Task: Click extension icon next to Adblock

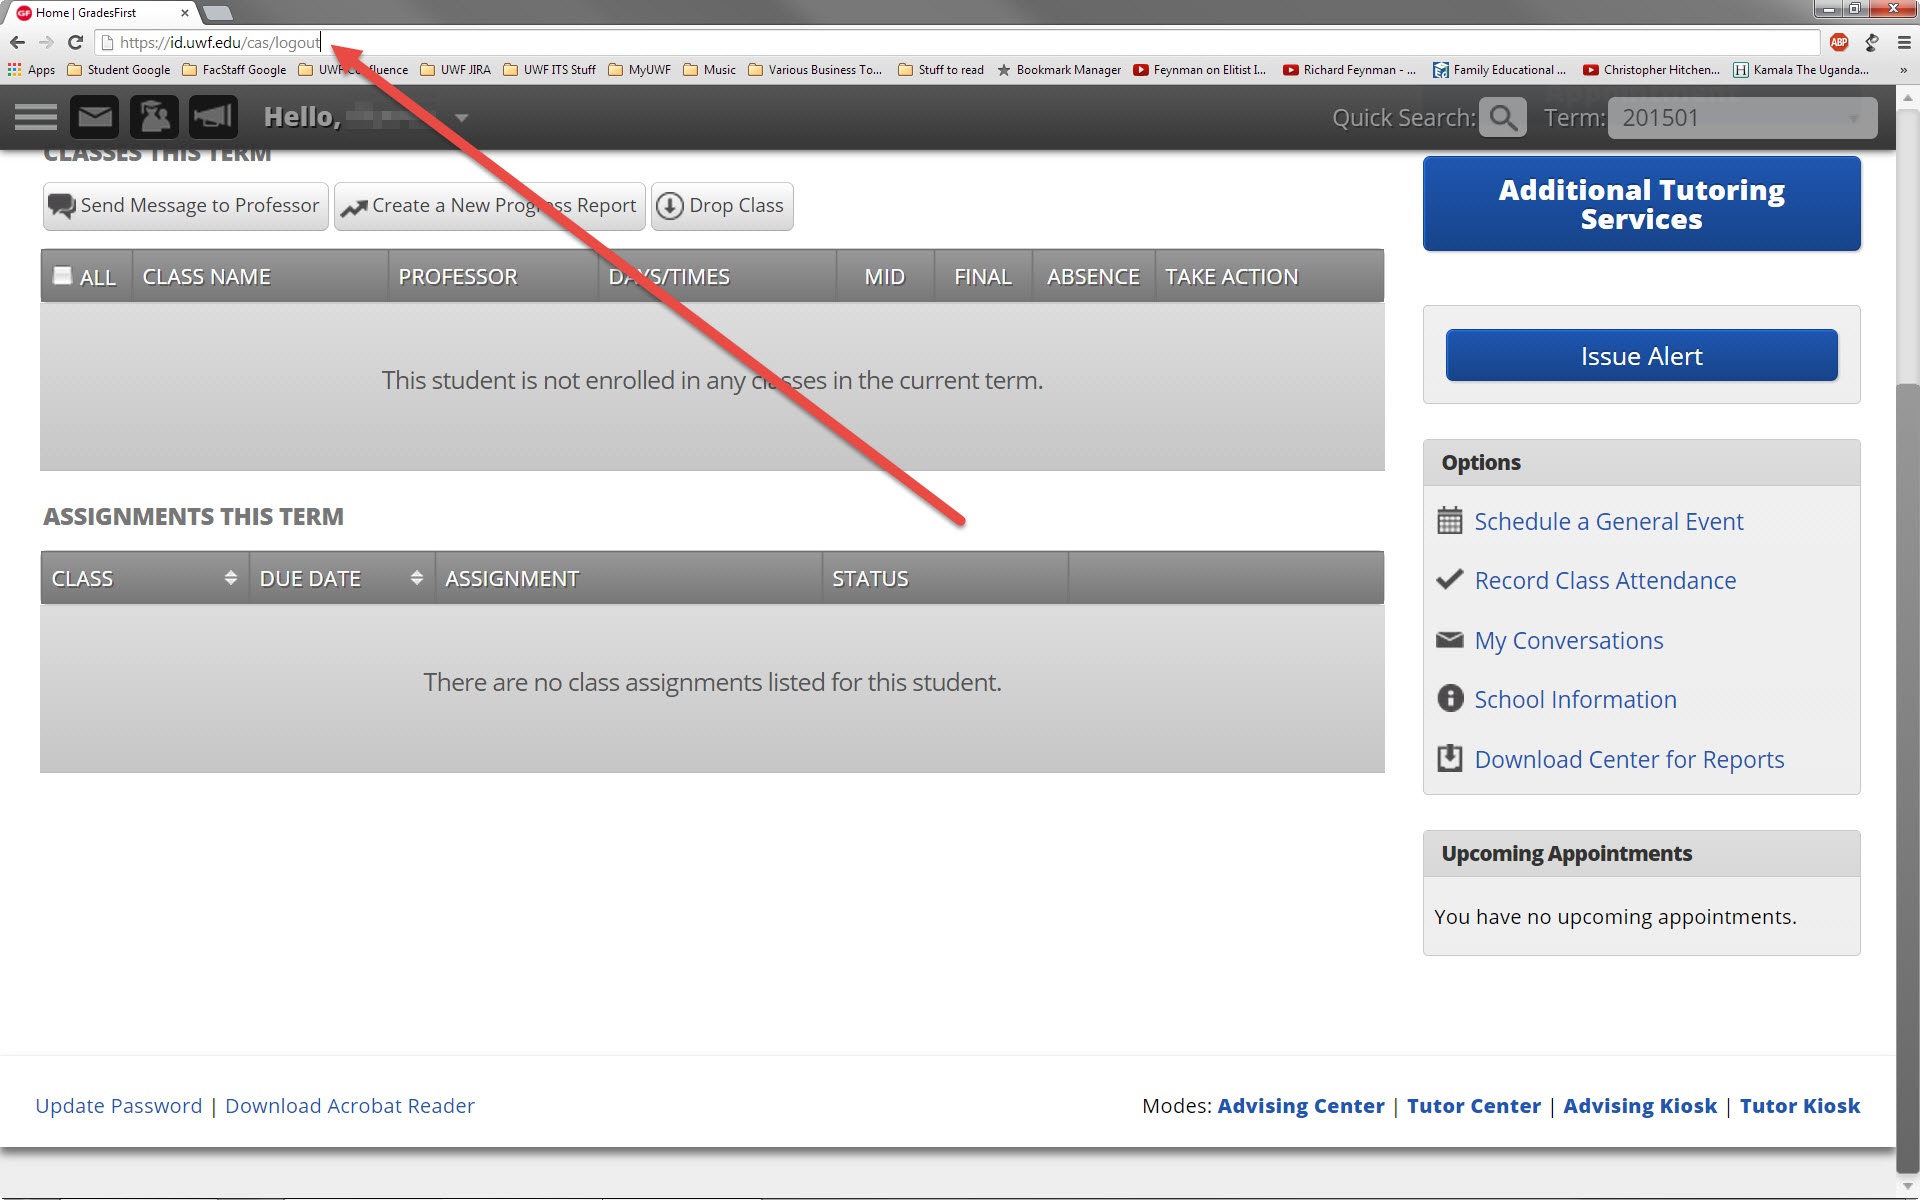Action: (x=1871, y=42)
